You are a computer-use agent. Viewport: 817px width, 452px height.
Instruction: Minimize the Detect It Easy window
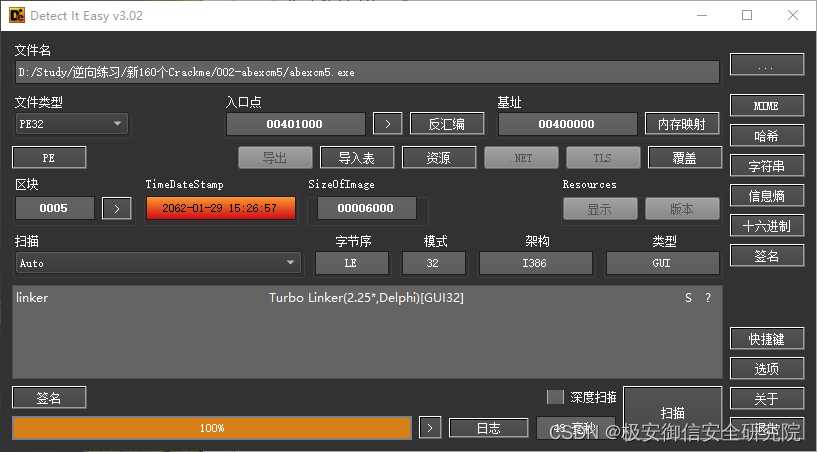pos(702,15)
